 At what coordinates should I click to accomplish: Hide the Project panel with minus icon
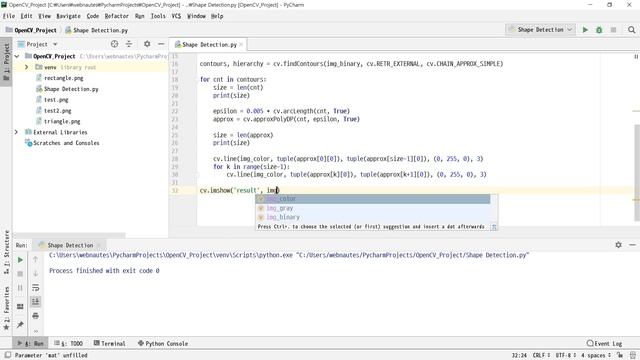click(161, 44)
